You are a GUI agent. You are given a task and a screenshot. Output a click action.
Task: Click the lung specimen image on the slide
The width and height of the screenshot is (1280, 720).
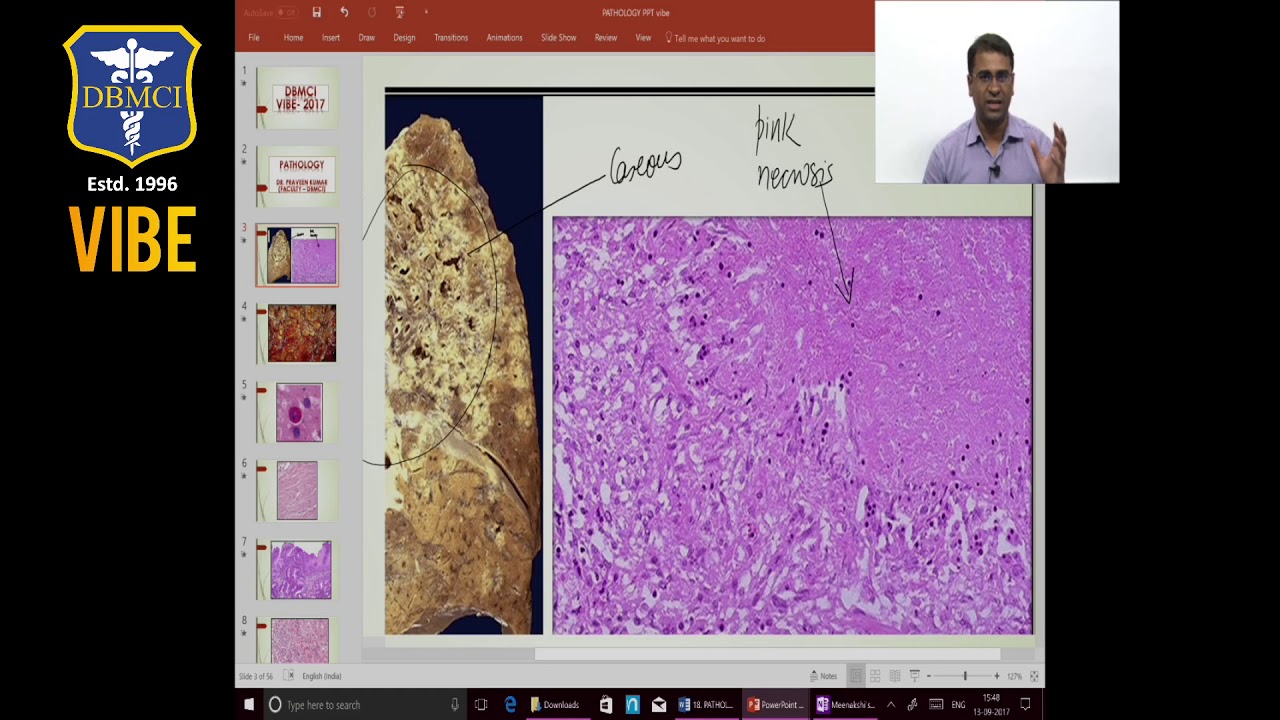[x=463, y=364]
